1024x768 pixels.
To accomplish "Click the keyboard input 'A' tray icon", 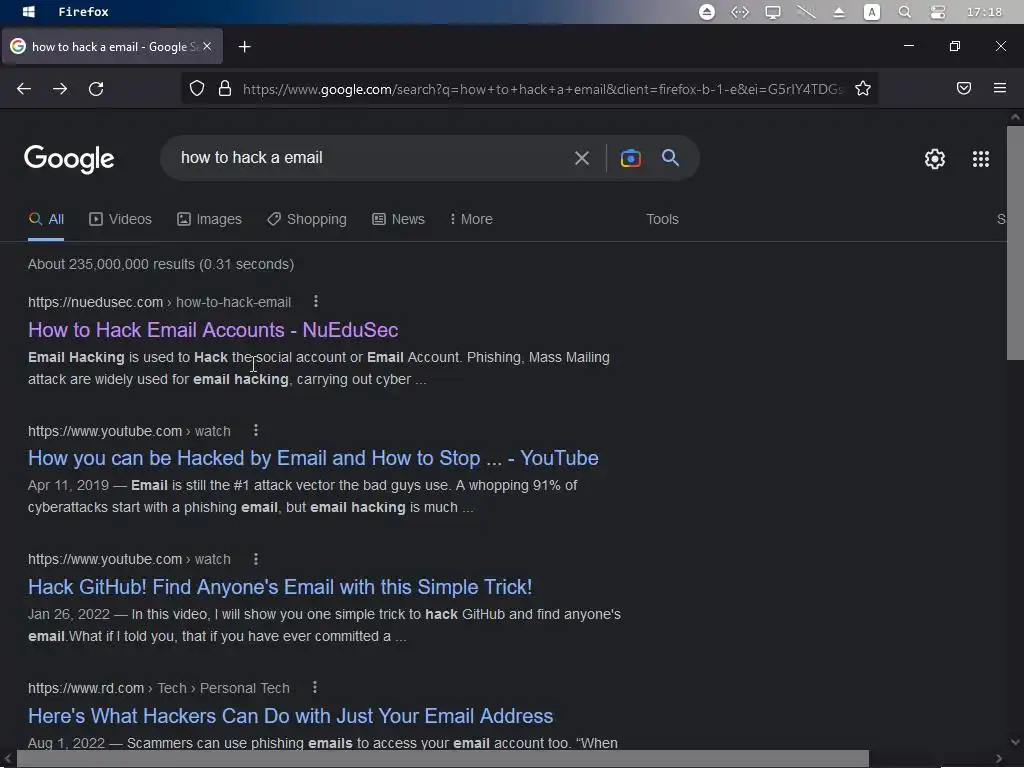I will (x=872, y=12).
